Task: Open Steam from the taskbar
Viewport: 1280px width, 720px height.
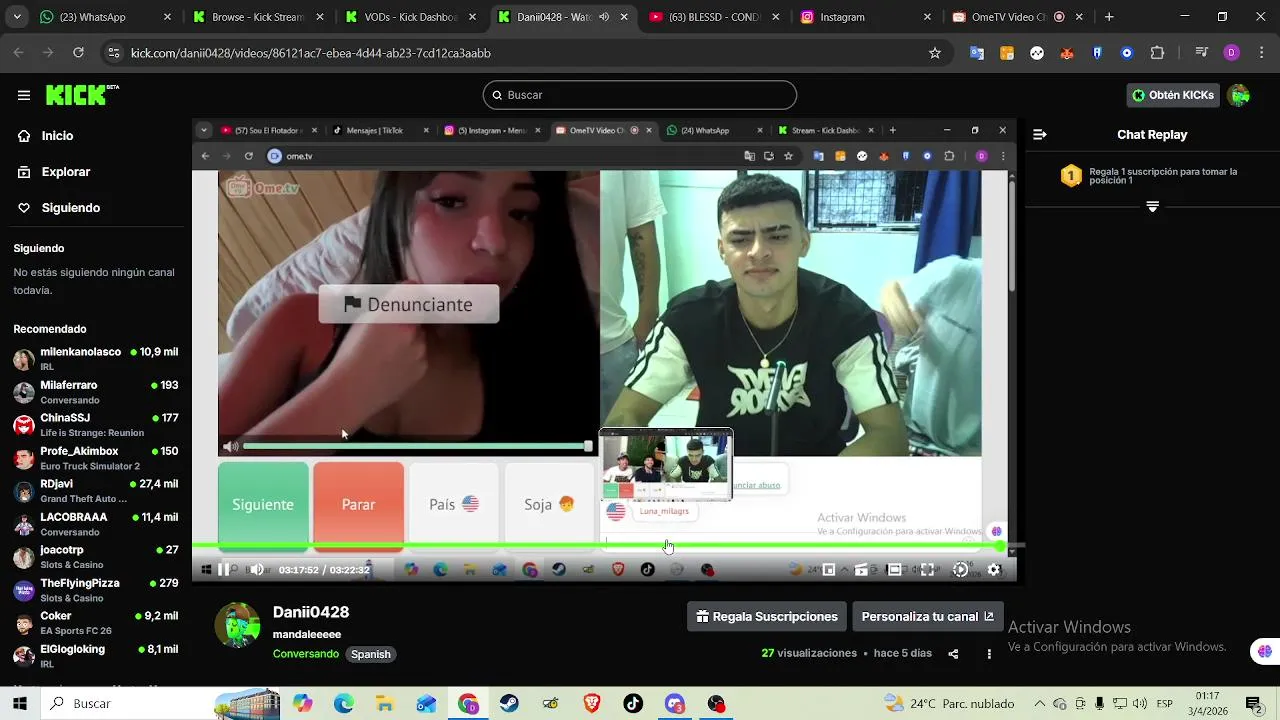Action: coord(509,704)
